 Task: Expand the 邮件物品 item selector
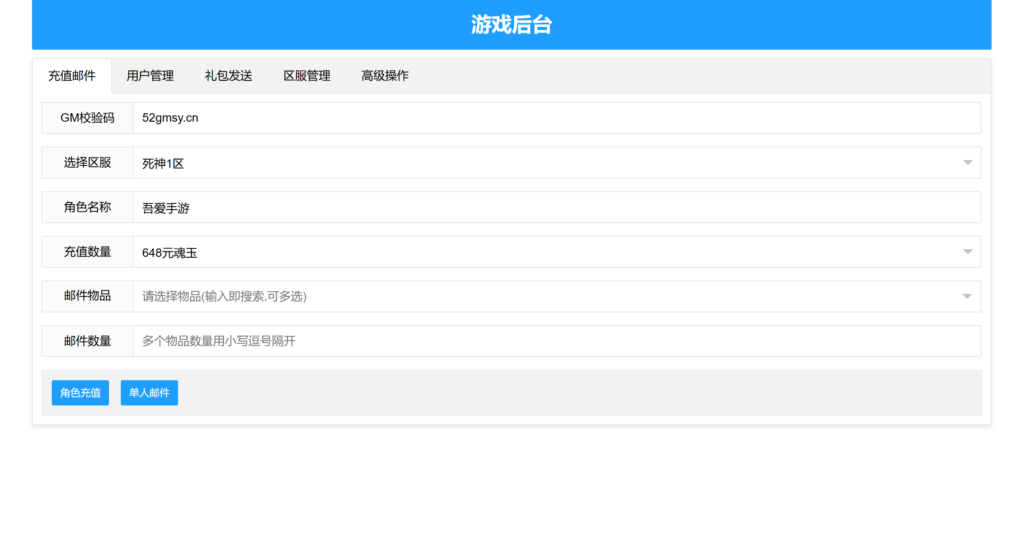(556, 296)
